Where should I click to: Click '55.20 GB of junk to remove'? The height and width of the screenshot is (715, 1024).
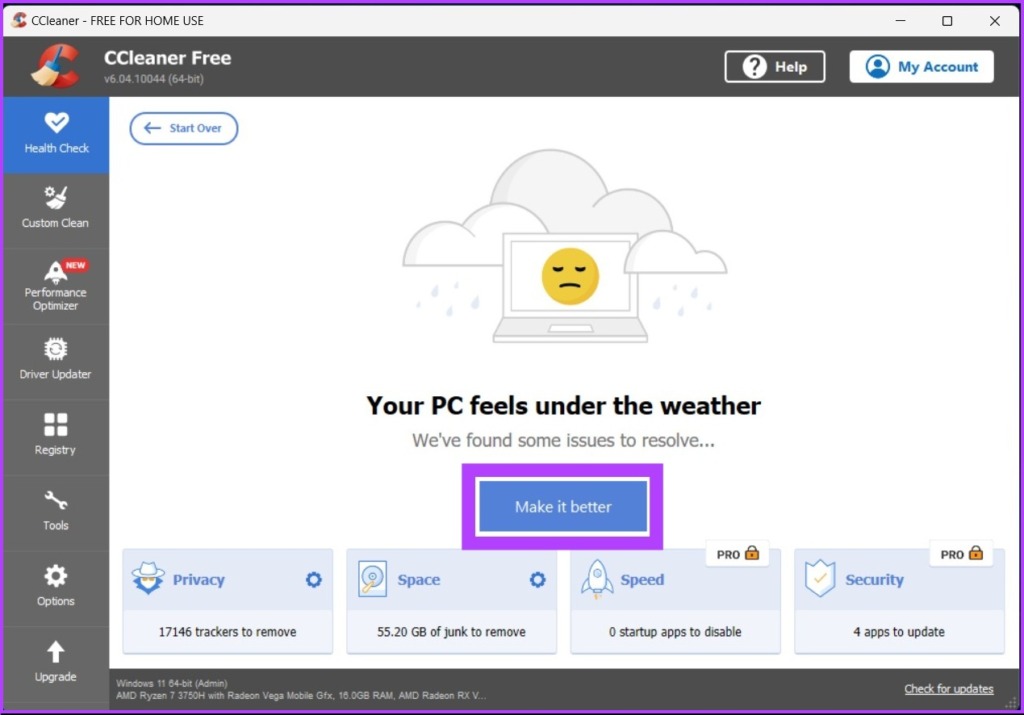point(451,631)
